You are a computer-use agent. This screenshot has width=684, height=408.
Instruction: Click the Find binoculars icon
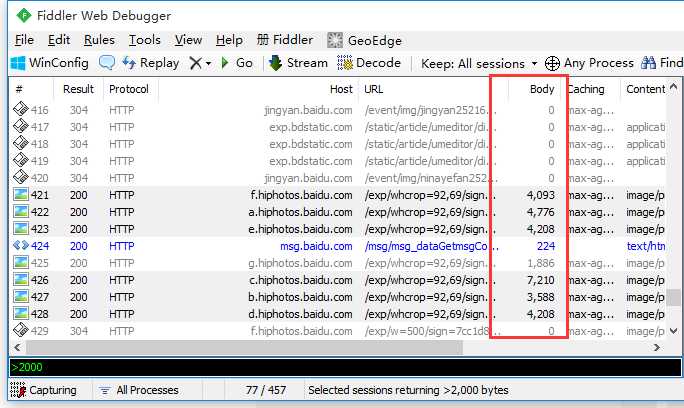coord(649,63)
